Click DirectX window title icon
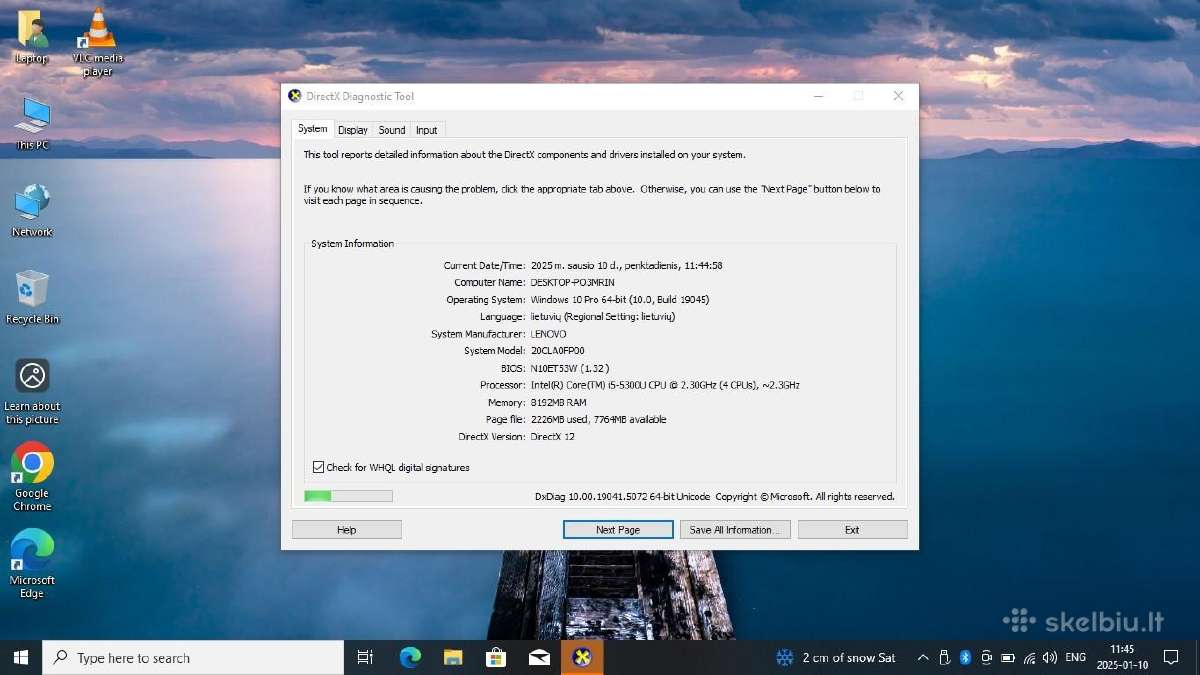Image resolution: width=1200 pixels, height=675 pixels. [x=295, y=96]
